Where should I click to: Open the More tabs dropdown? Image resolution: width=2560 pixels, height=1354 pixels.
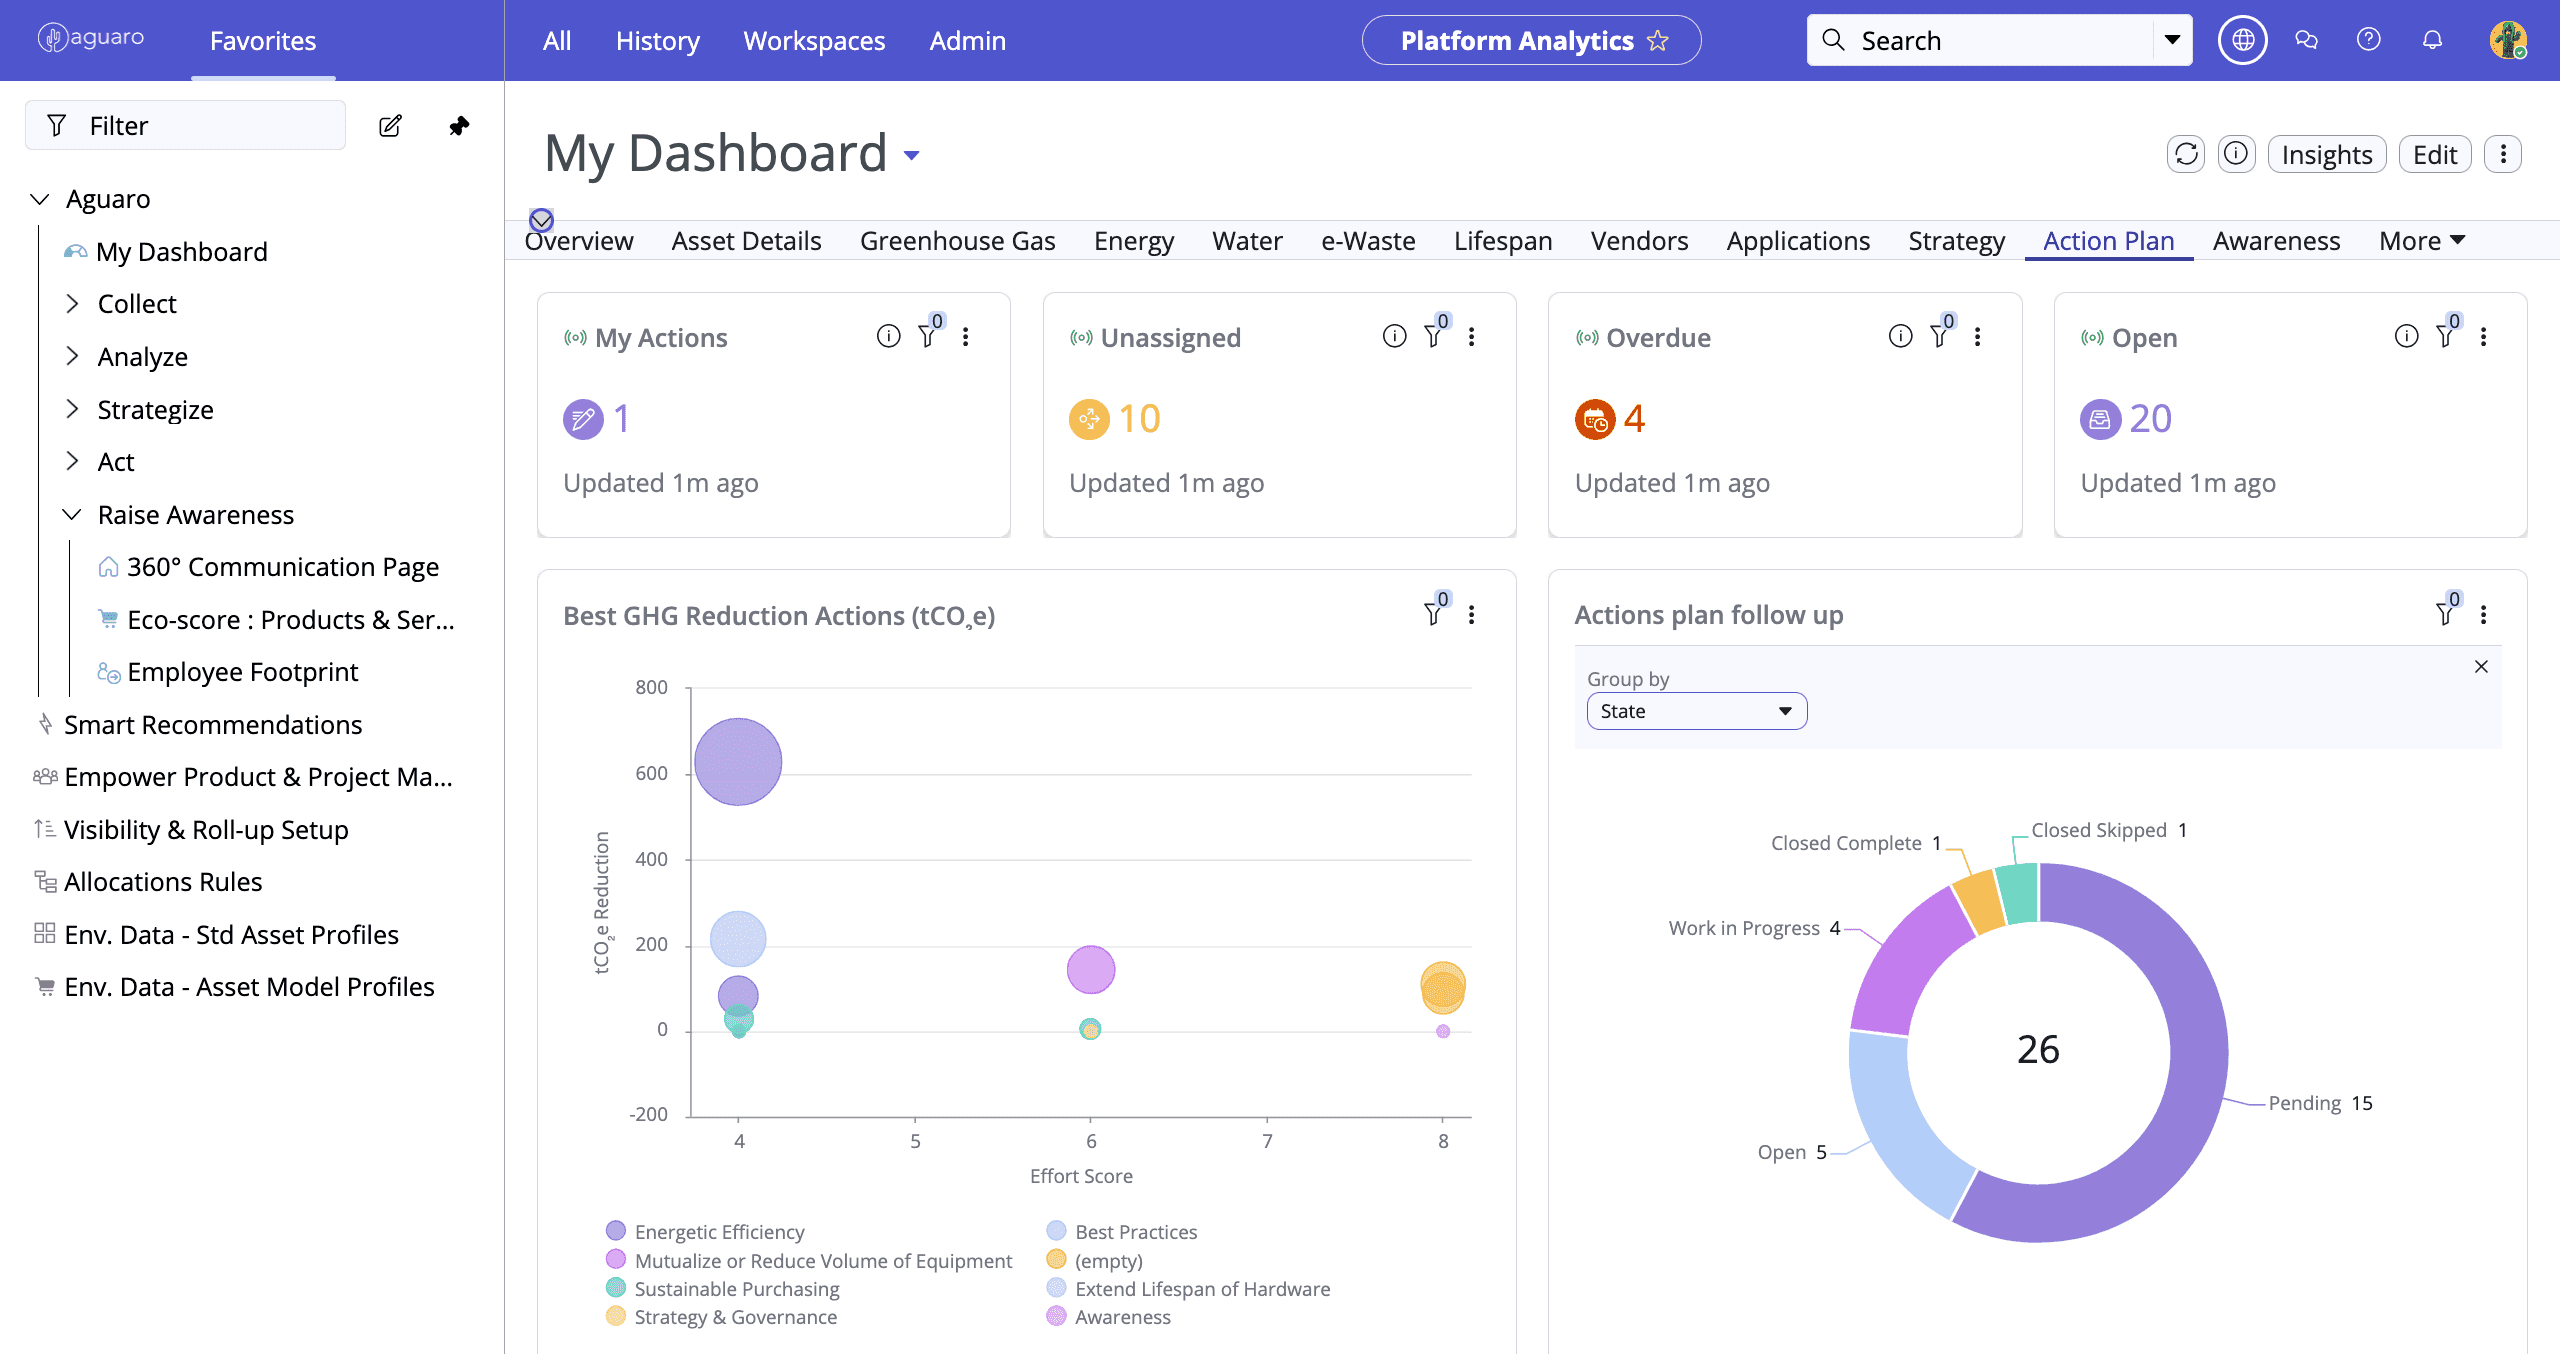[x=2421, y=241]
